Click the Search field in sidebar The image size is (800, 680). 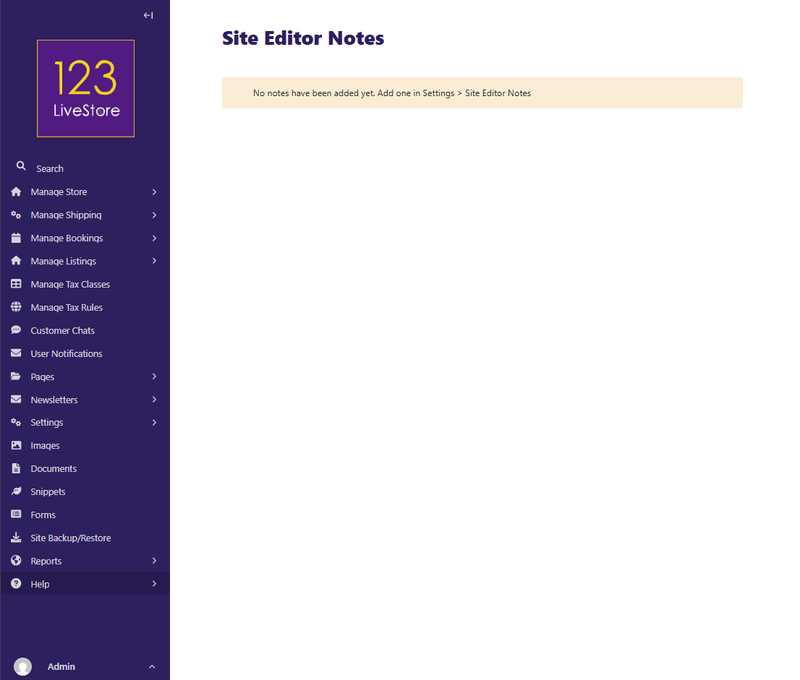click(85, 168)
